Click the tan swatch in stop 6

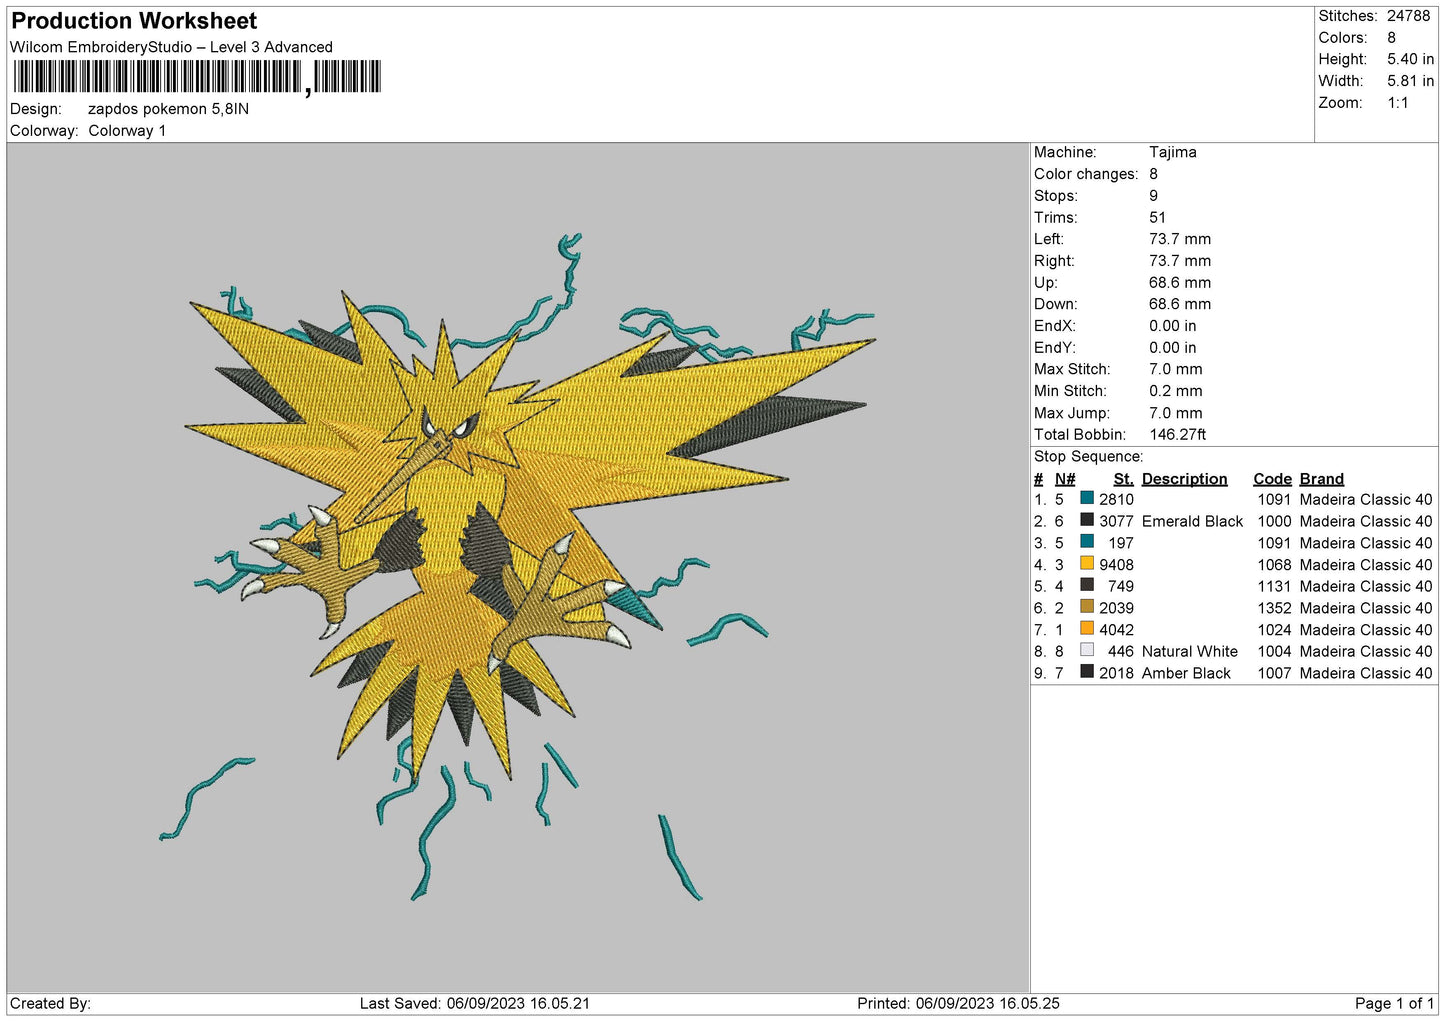1087,607
